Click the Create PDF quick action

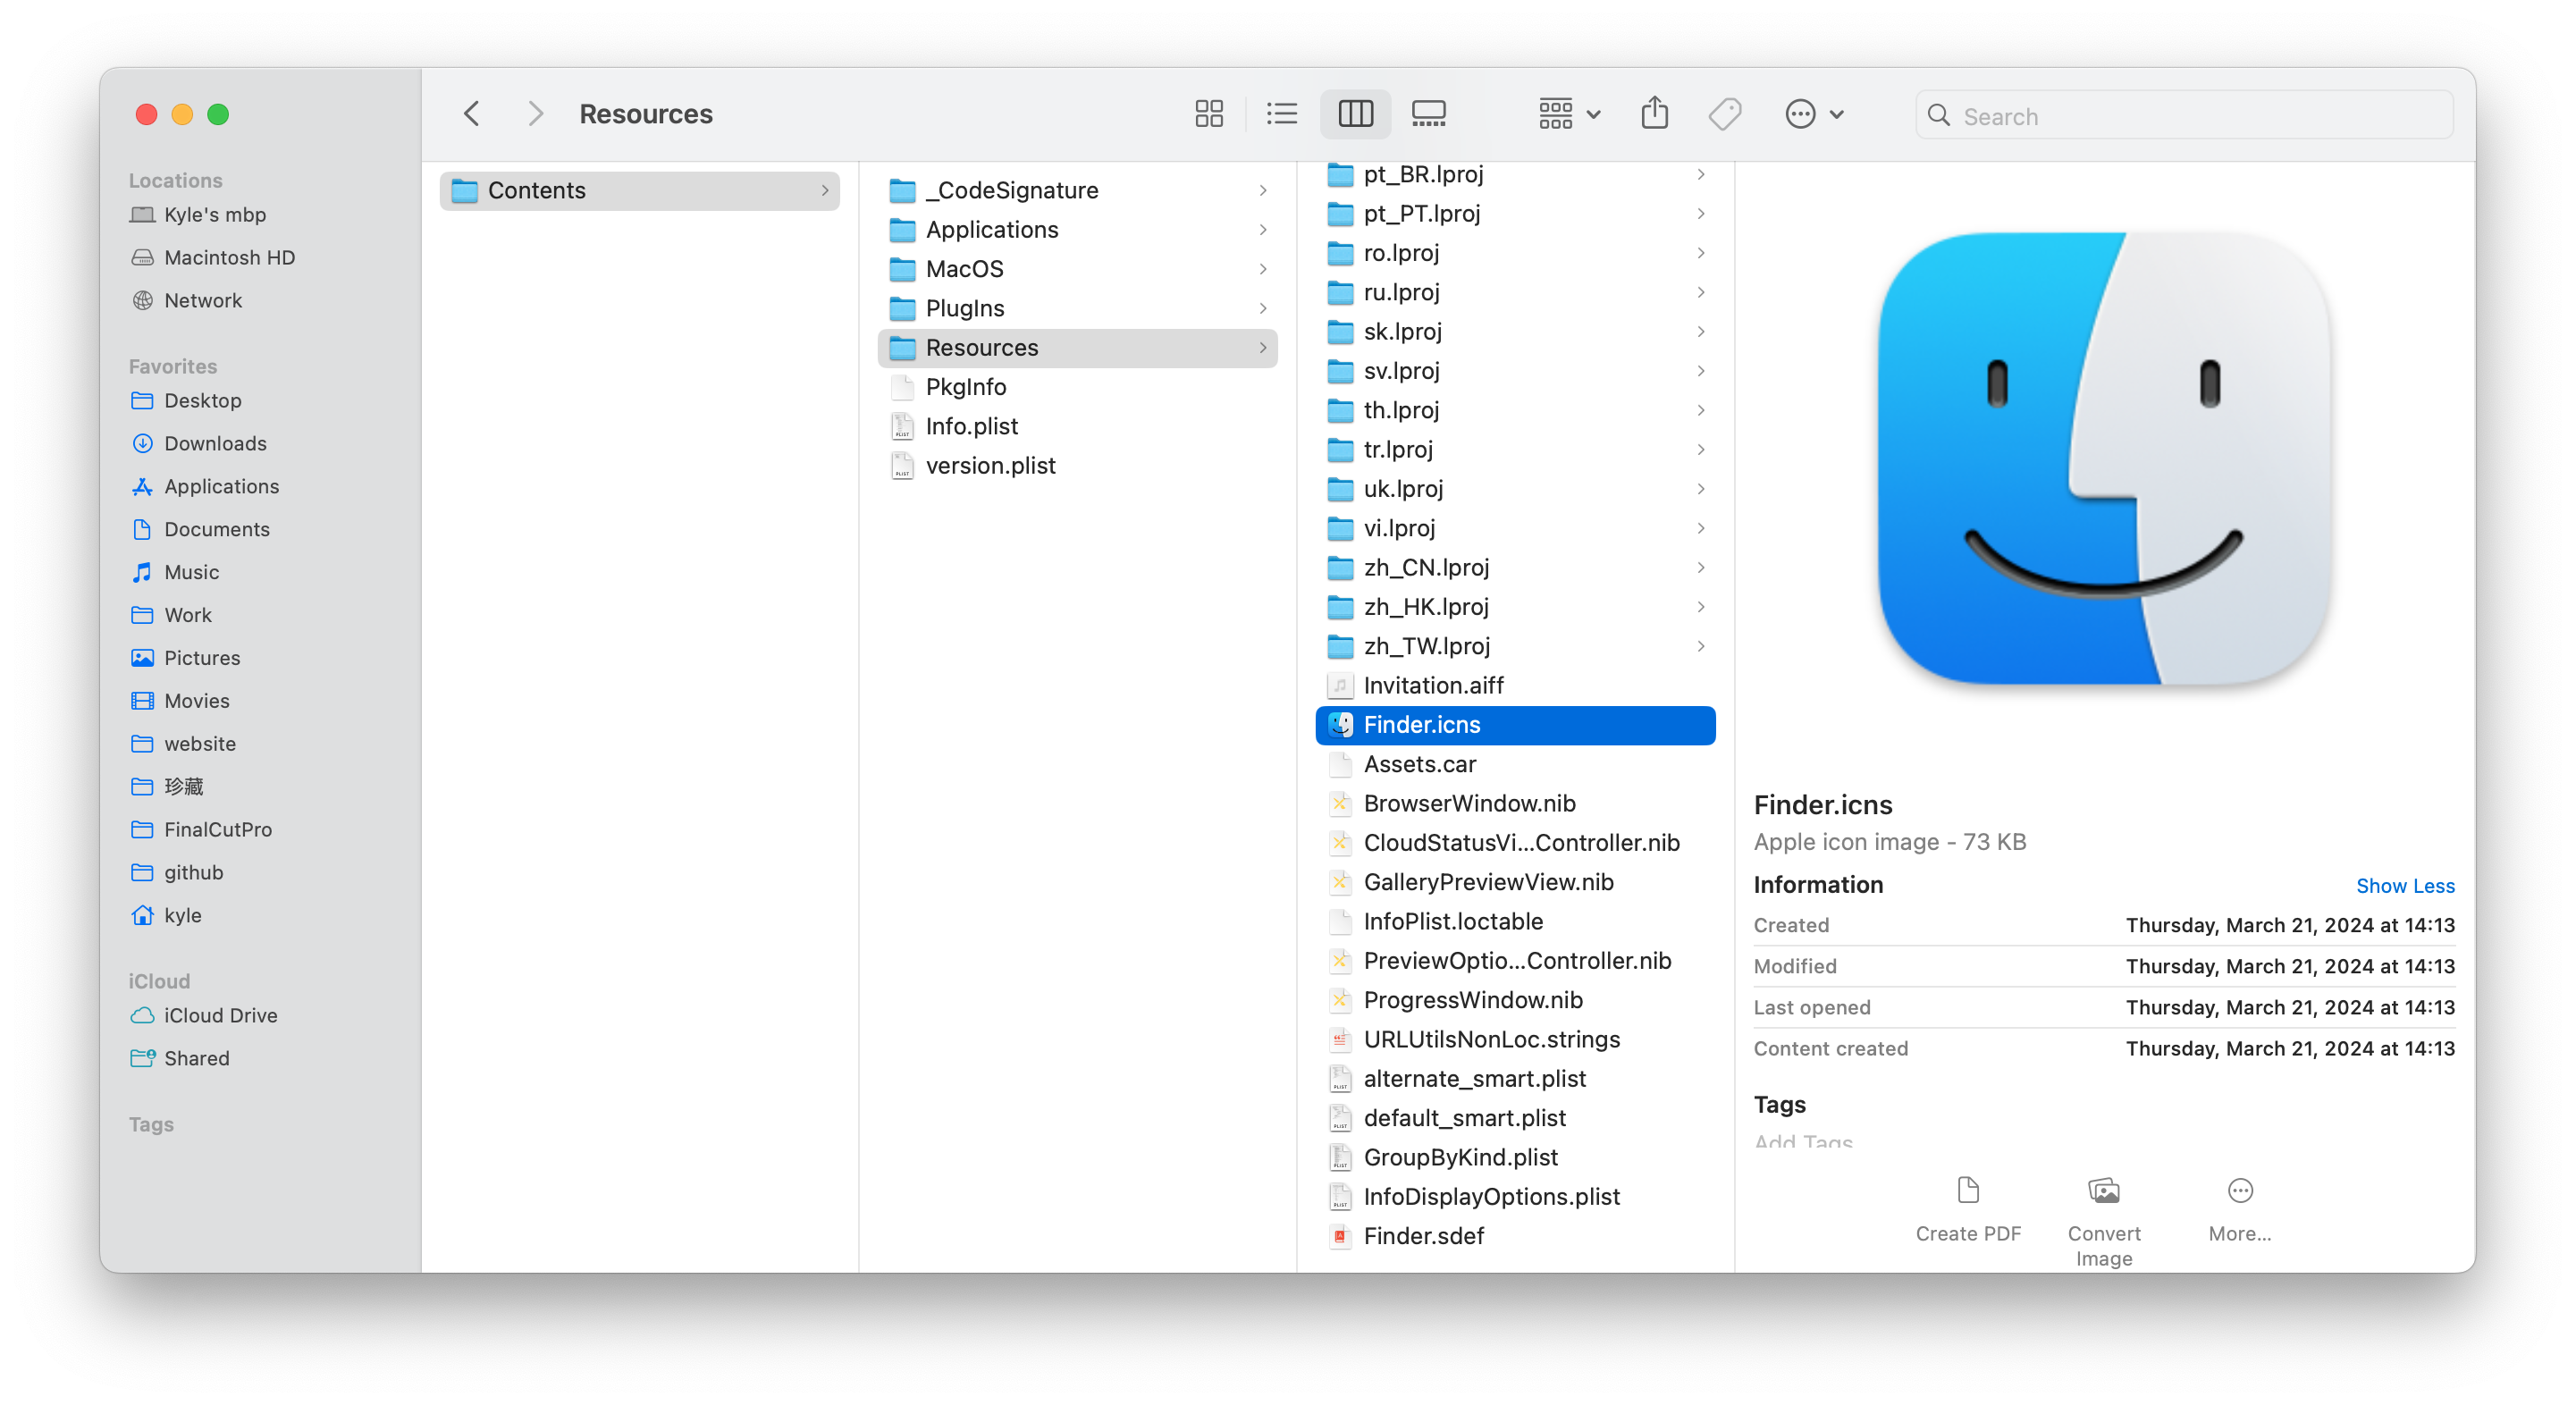(1967, 1208)
